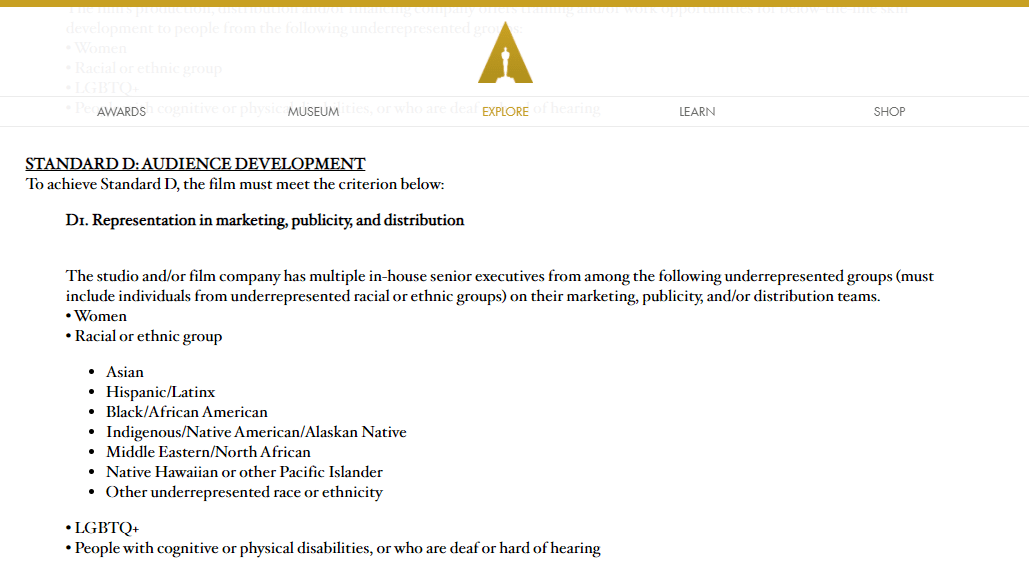
Task: Select the highlighted EXPLORE nav item
Action: tap(505, 112)
